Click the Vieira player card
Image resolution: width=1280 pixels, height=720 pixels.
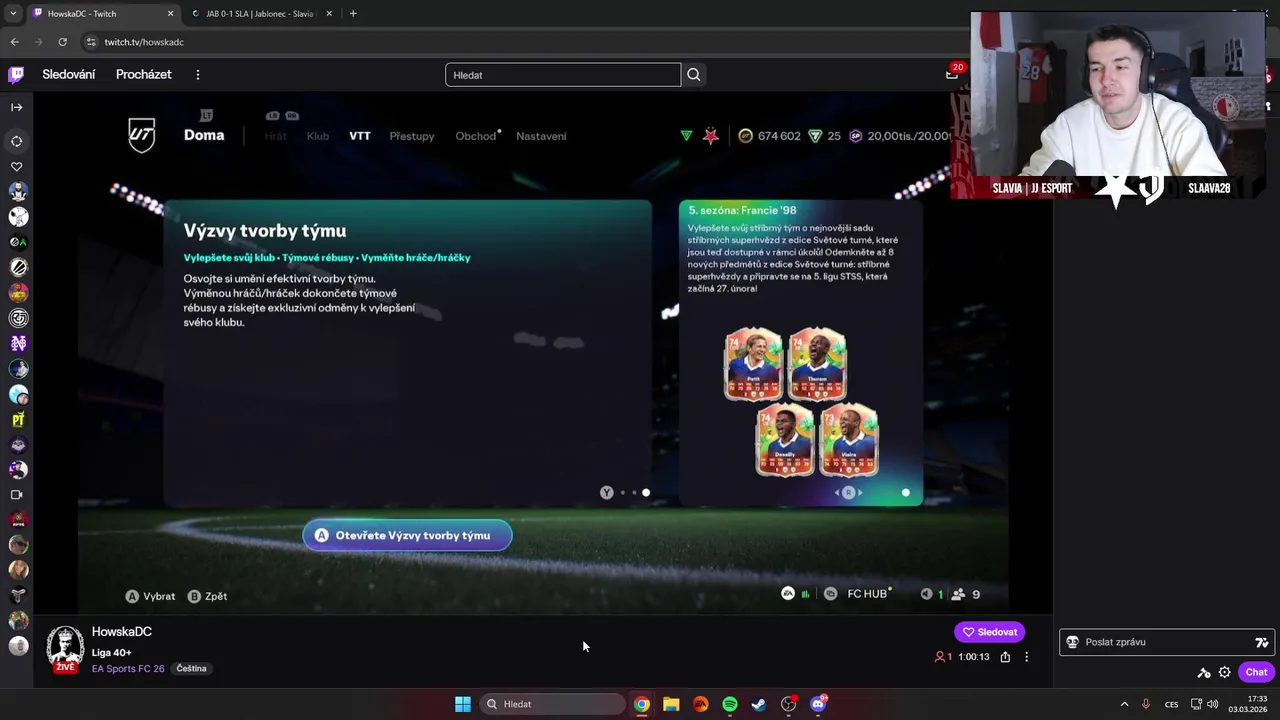(x=849, y=440)
